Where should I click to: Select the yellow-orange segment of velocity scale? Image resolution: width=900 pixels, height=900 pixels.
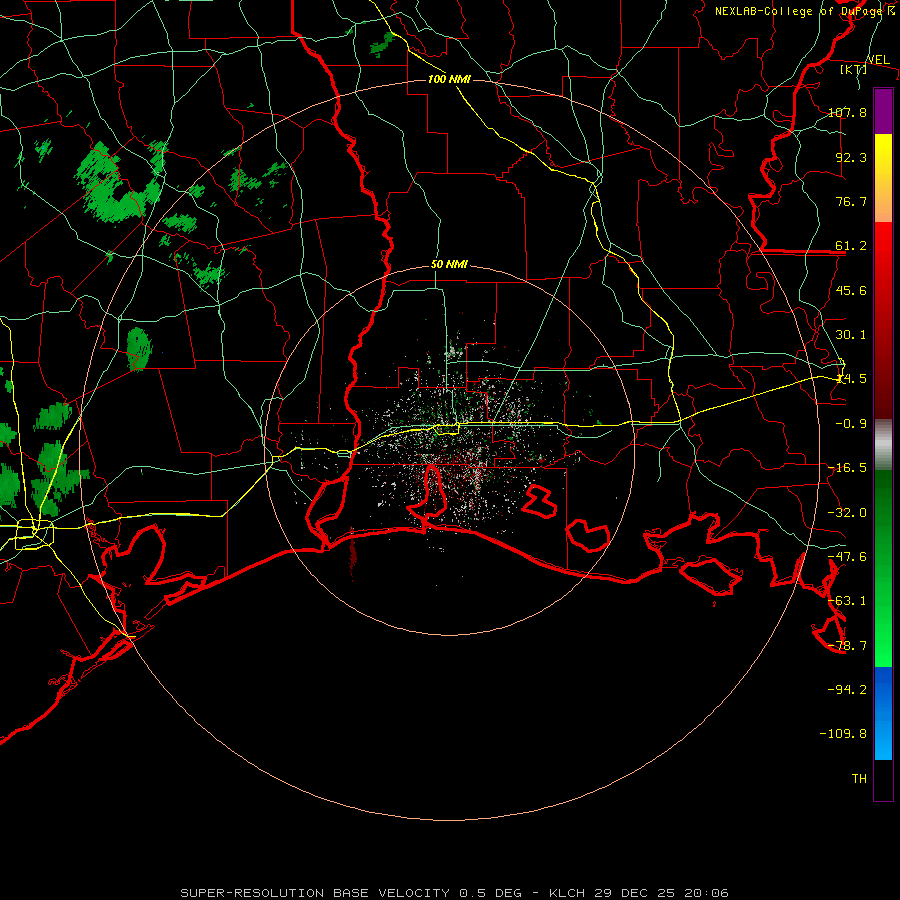[x=883, y=178]
